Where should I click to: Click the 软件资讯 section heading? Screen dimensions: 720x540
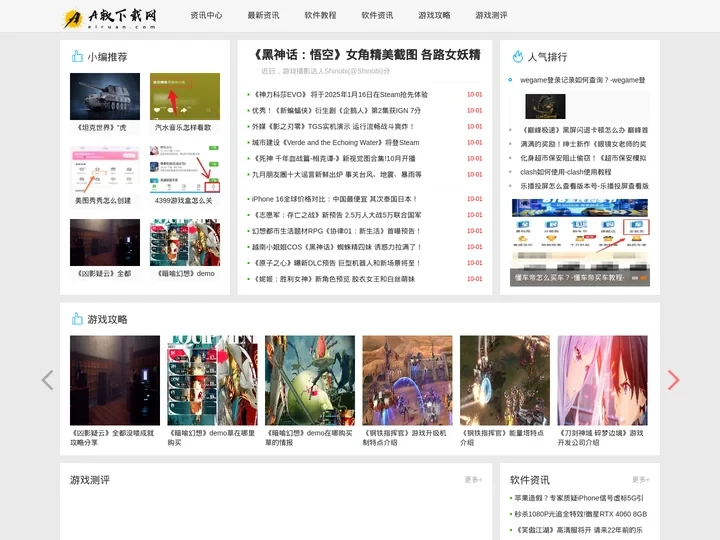[529, 480]
